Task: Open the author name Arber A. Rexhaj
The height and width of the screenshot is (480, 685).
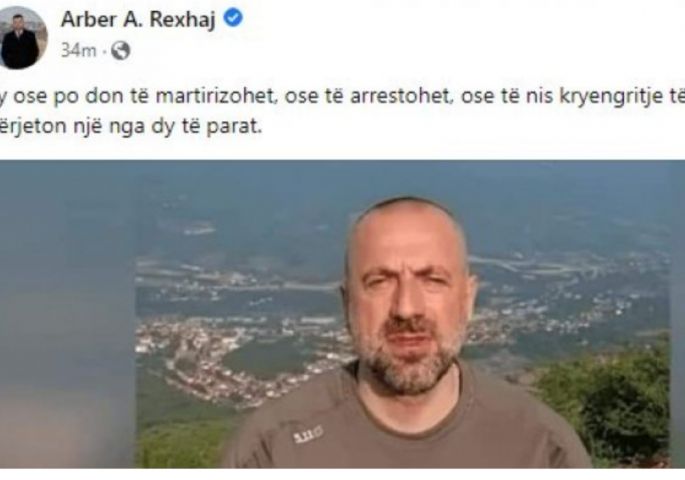Action: (x=138, y=19)
